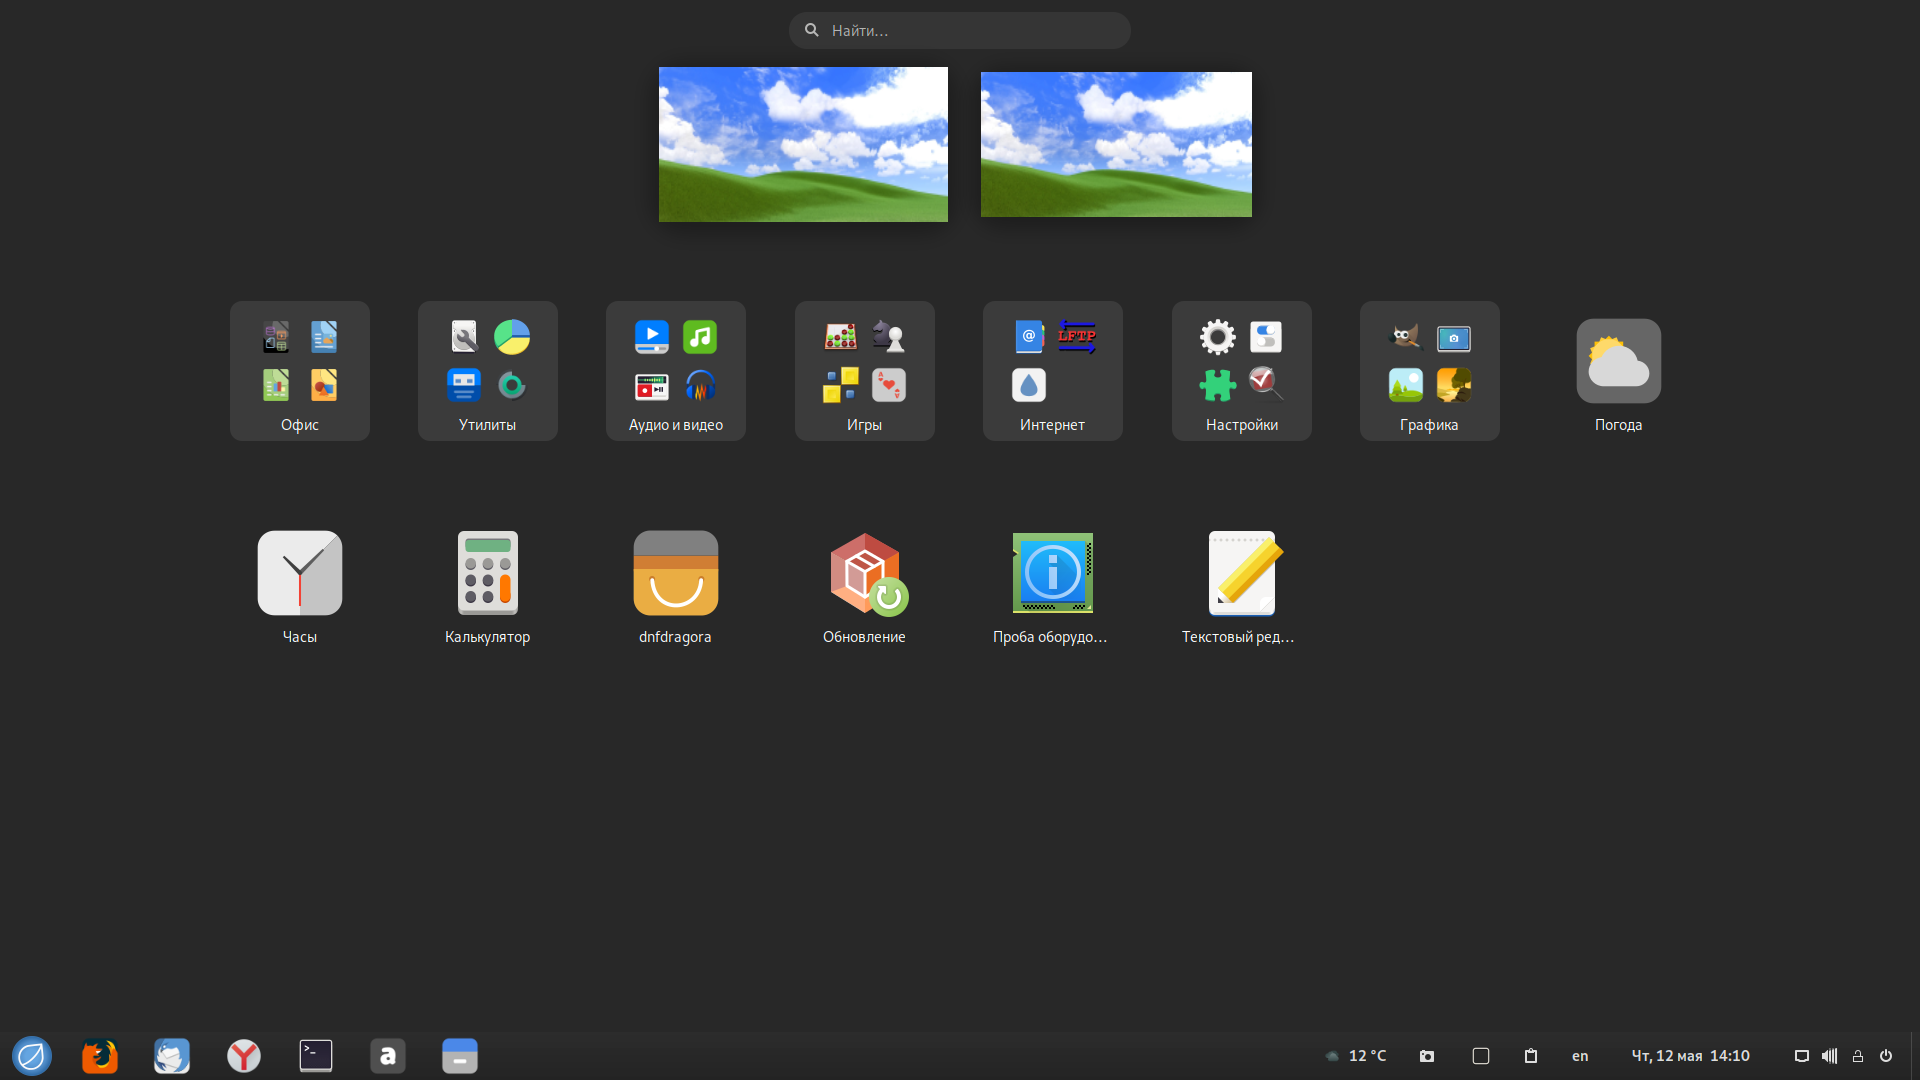Expand the Офис app folder
1920x1080 pixels.
point(300,371)
